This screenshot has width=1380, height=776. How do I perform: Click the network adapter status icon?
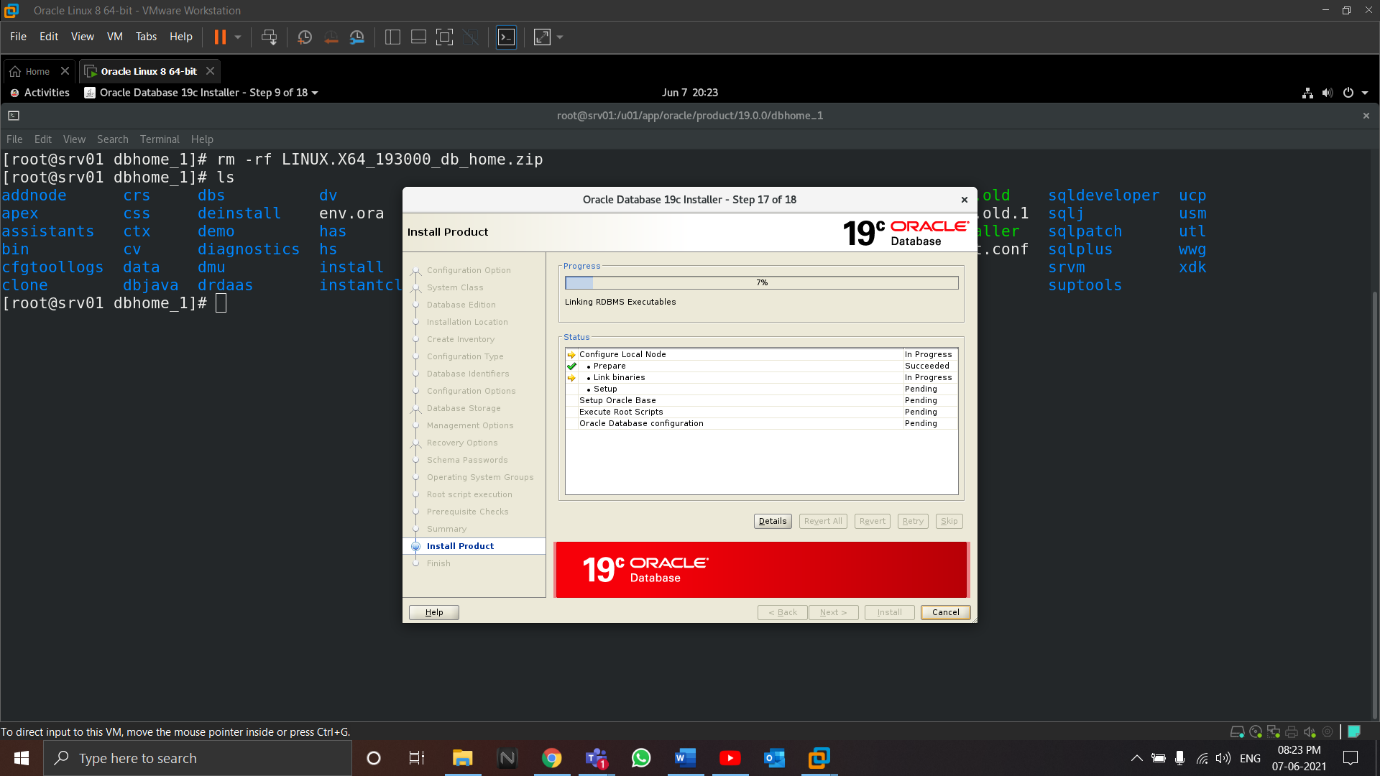click(1274, 731)
